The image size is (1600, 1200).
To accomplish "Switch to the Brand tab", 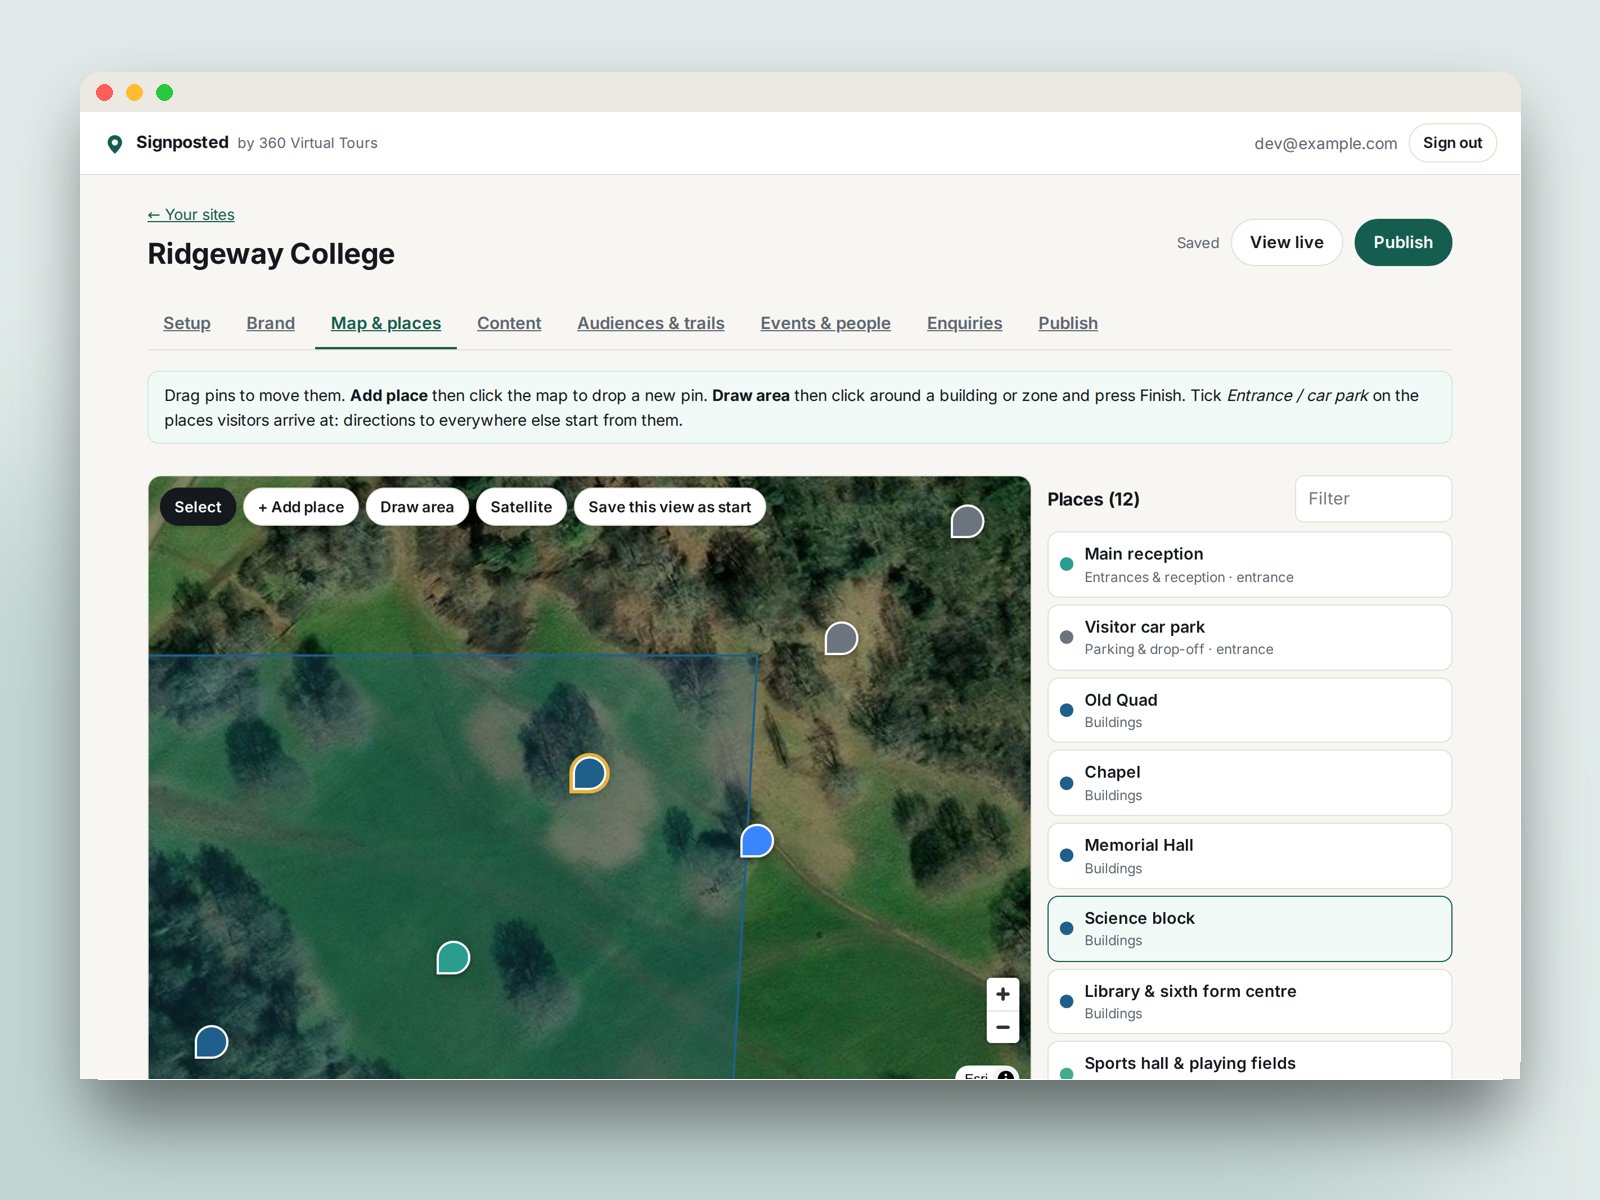I will point(271,323).
